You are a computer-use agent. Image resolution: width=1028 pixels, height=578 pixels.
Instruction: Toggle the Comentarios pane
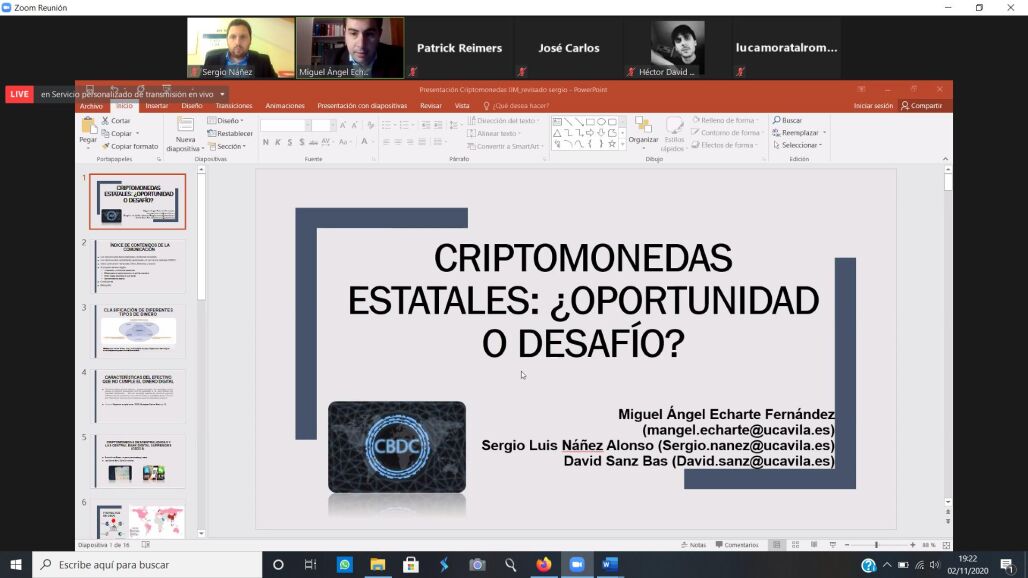(x=736, y=545)
